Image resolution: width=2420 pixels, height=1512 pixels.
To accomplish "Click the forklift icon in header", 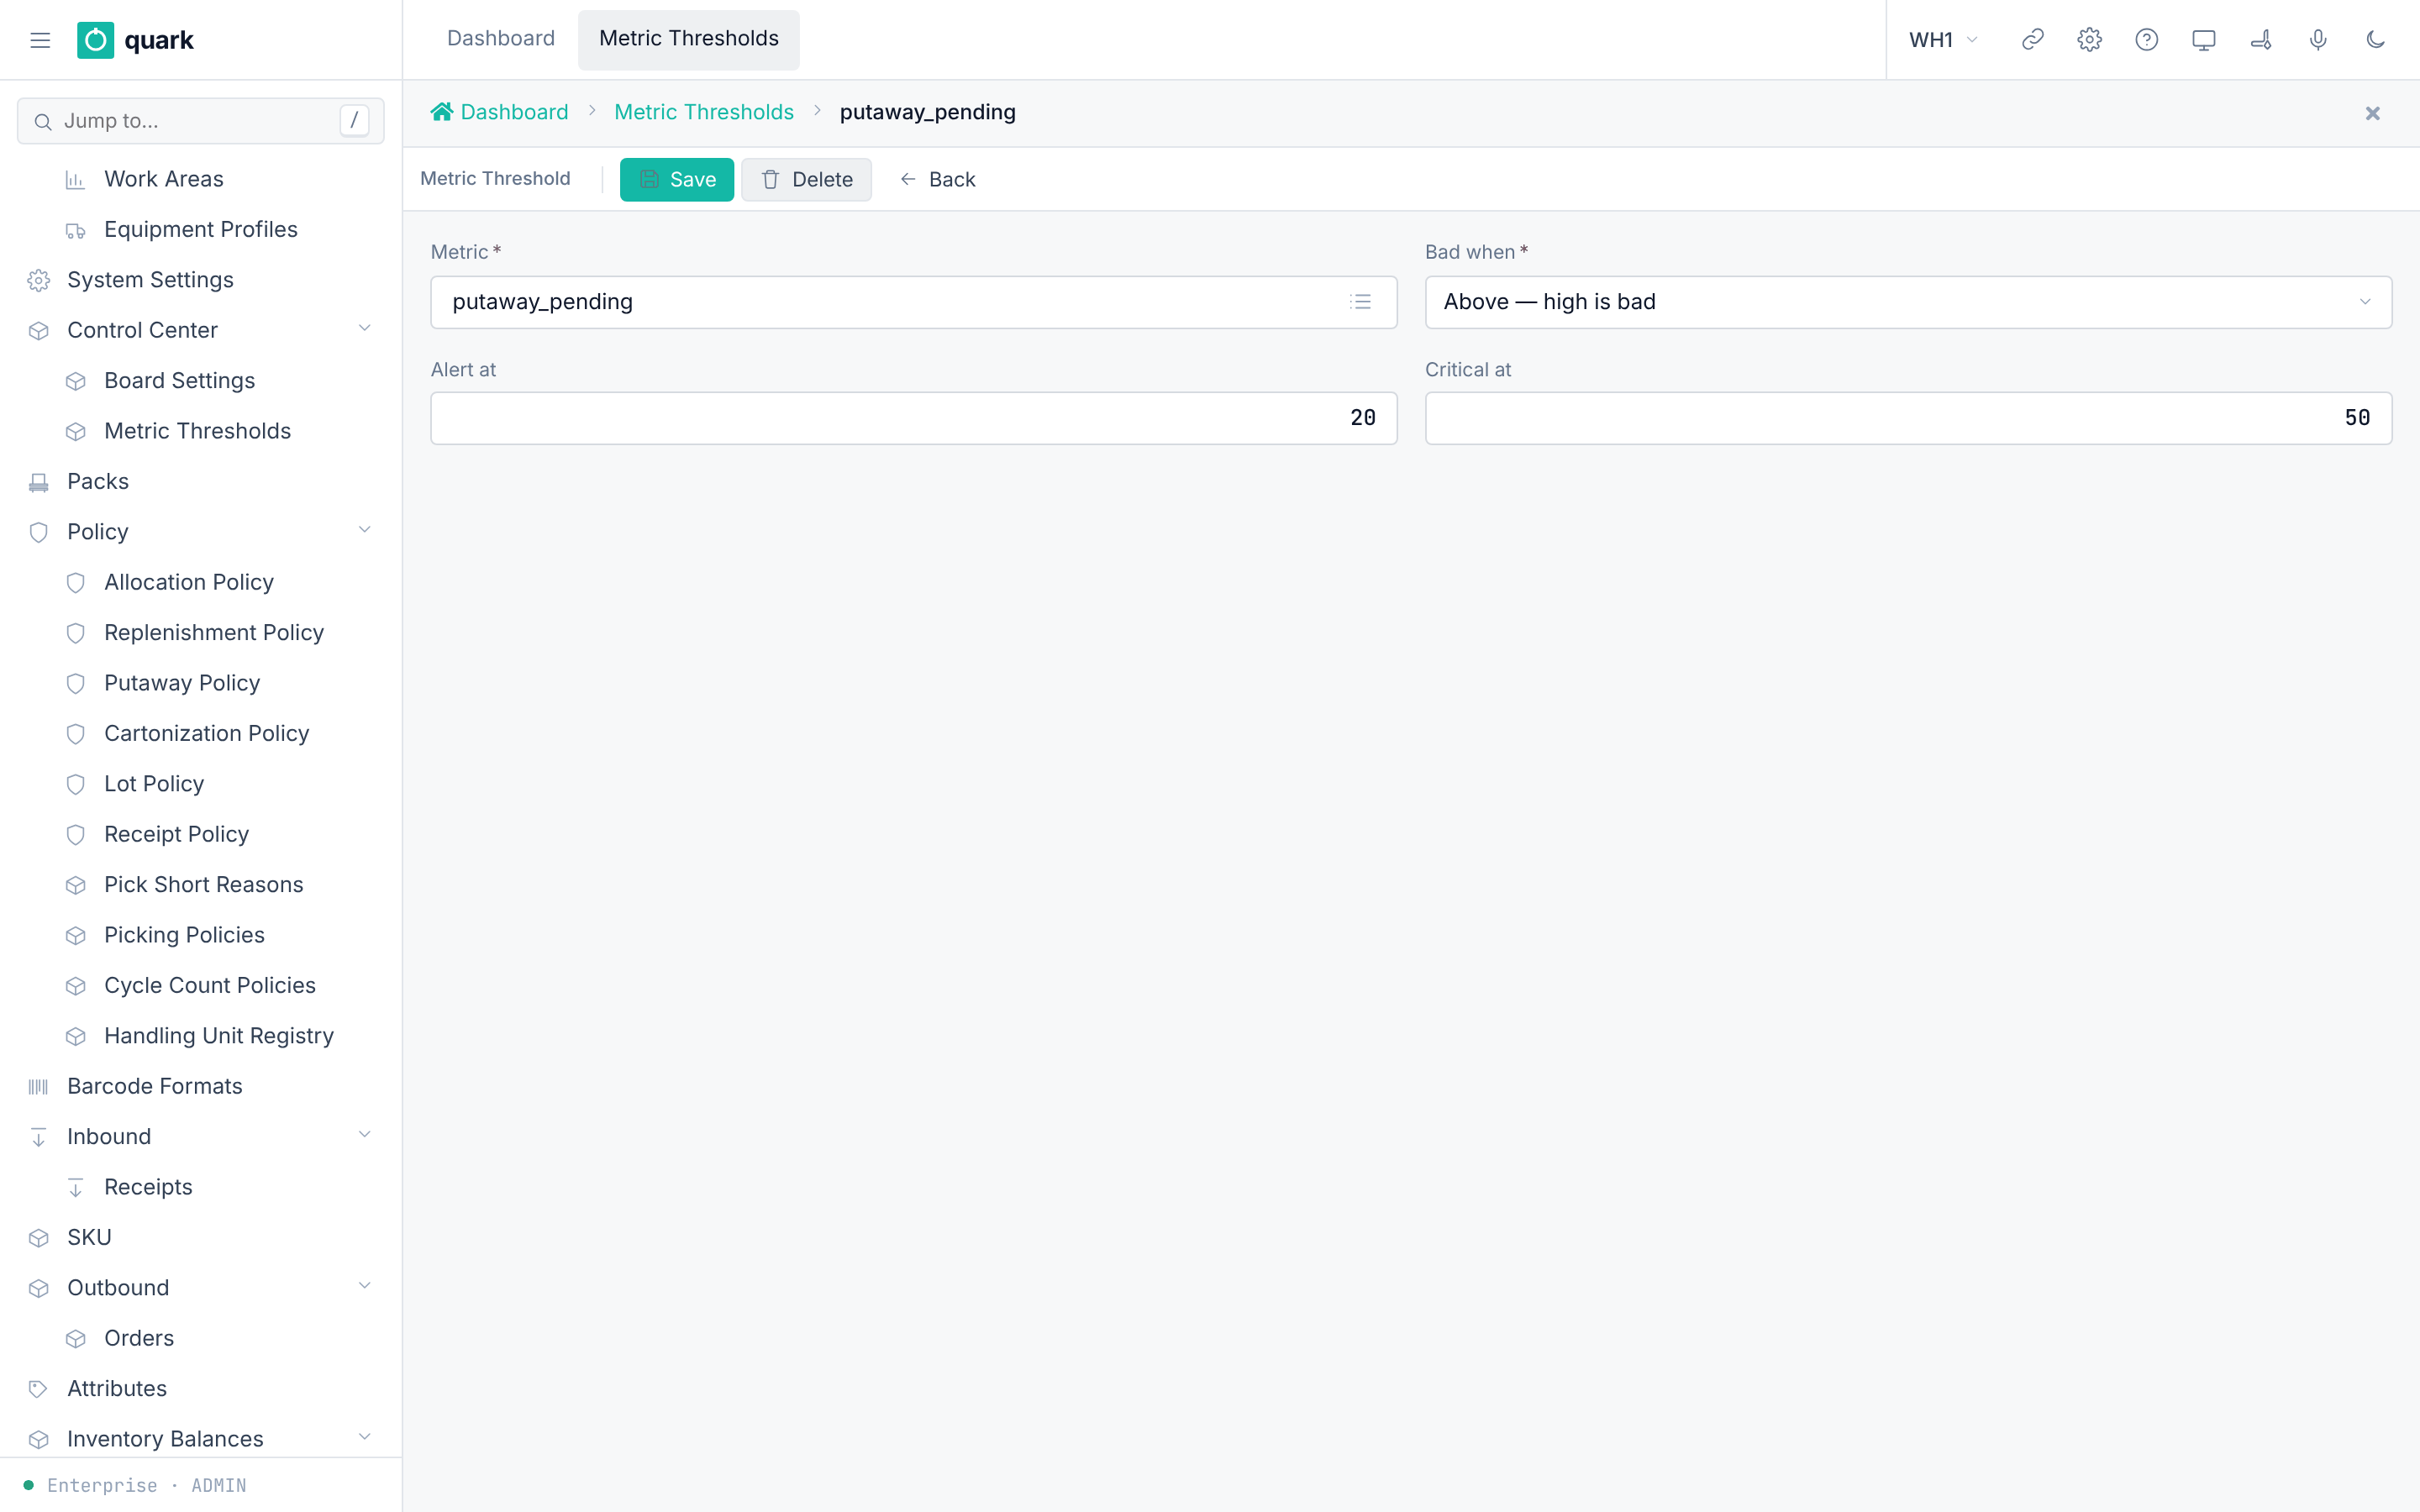I will [2260, 40].
